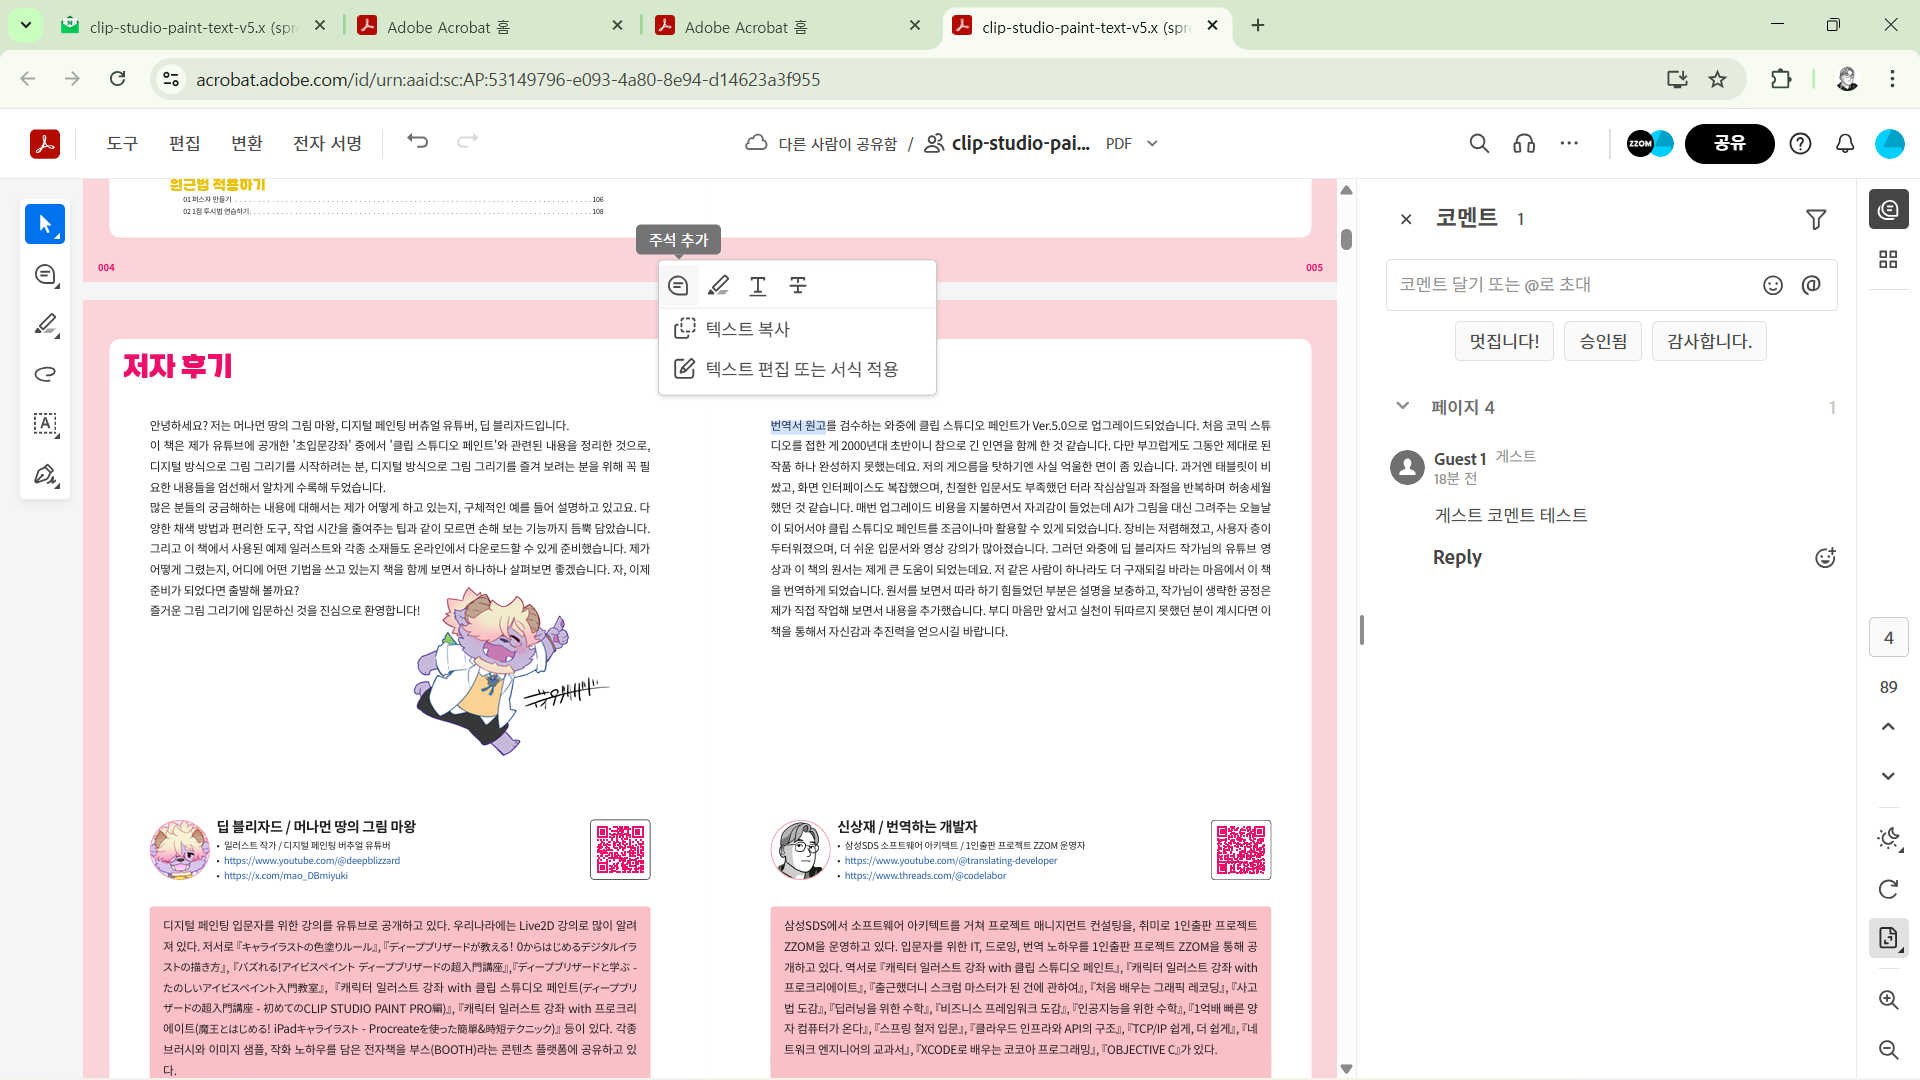Click the strikethrough text icon in popup
This screenshot has width=1920, height=1080.
tap(798, 286)
